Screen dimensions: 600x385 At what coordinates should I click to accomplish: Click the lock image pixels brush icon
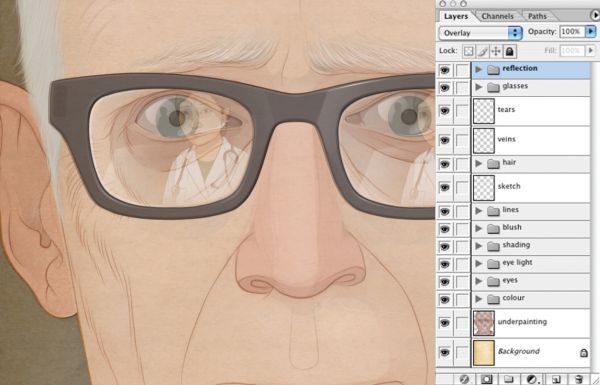coord(483,51)
